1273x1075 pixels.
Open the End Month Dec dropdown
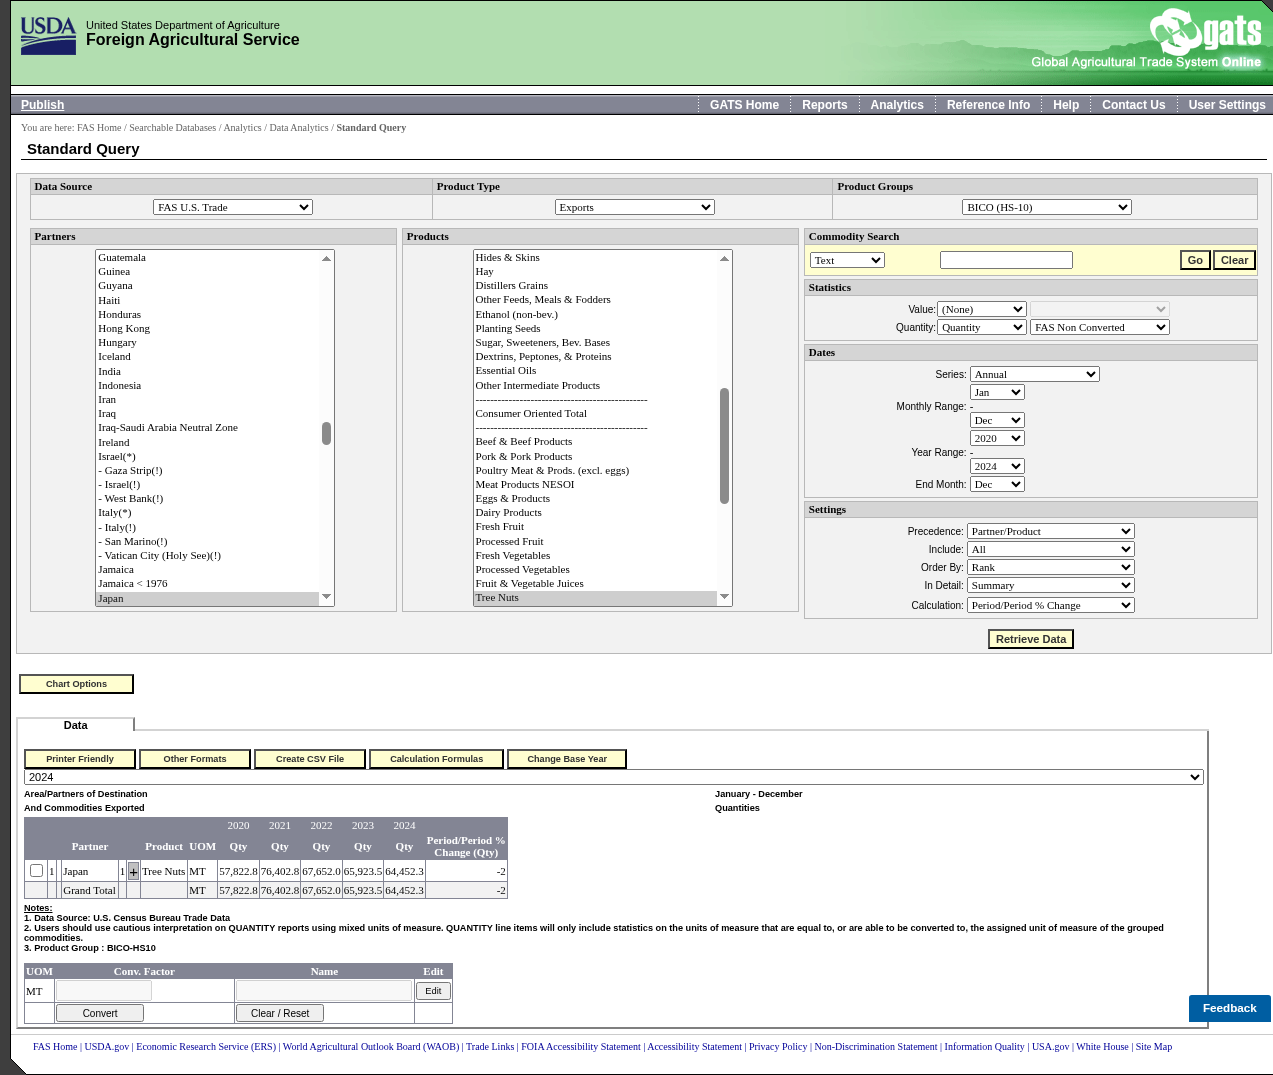pyautogui.click(x=997, y=484)
